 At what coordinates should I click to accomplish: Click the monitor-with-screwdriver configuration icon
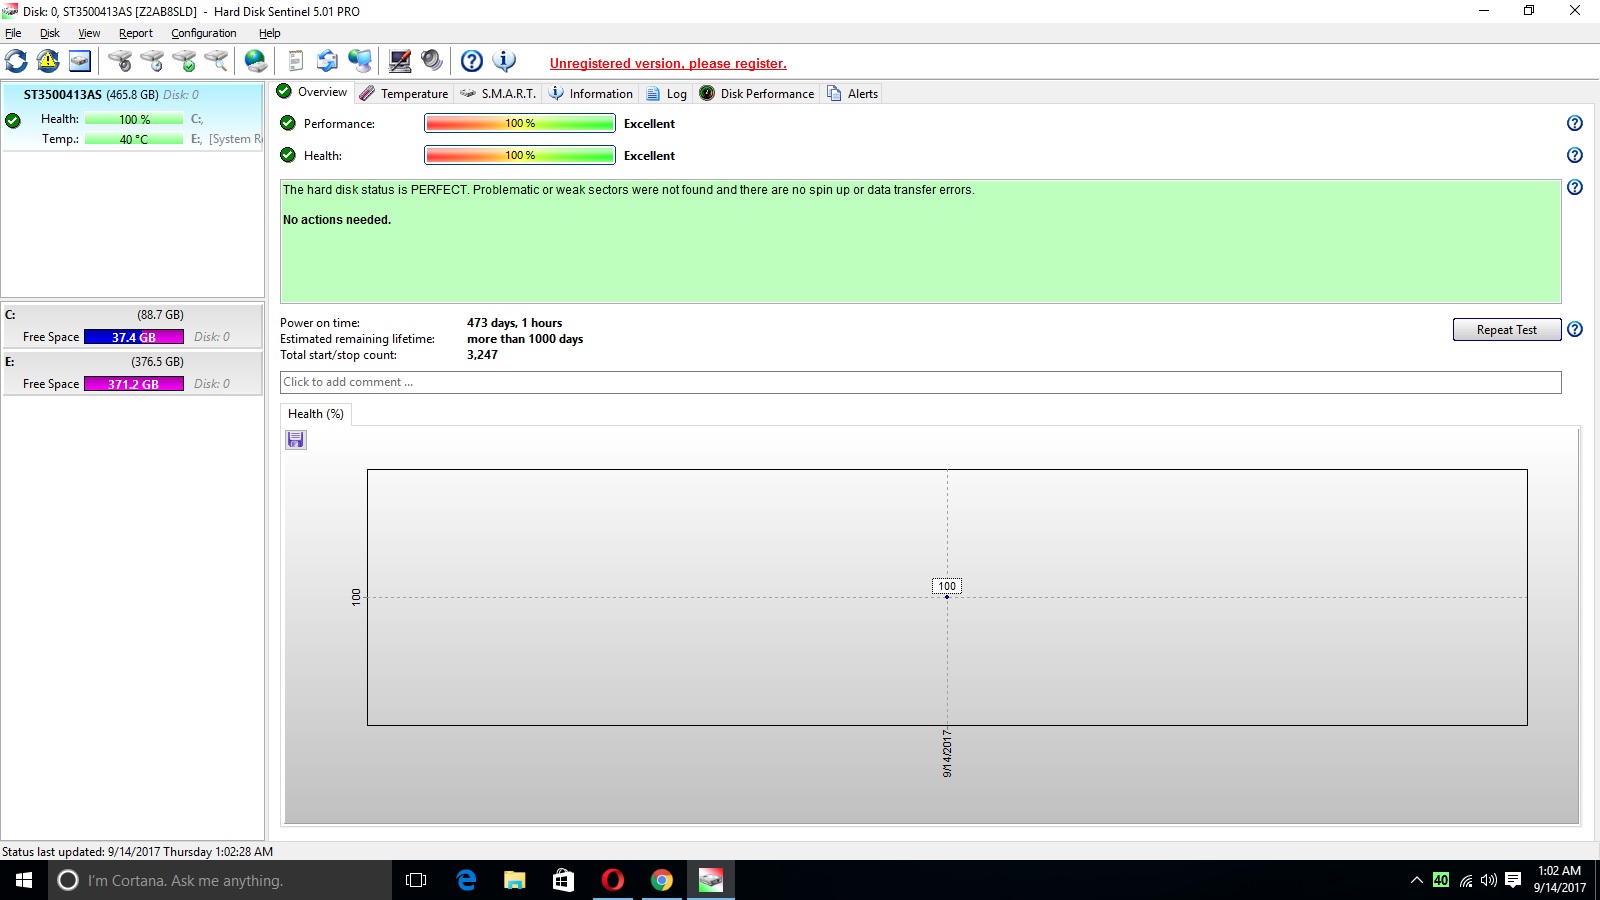coord(400,61)
